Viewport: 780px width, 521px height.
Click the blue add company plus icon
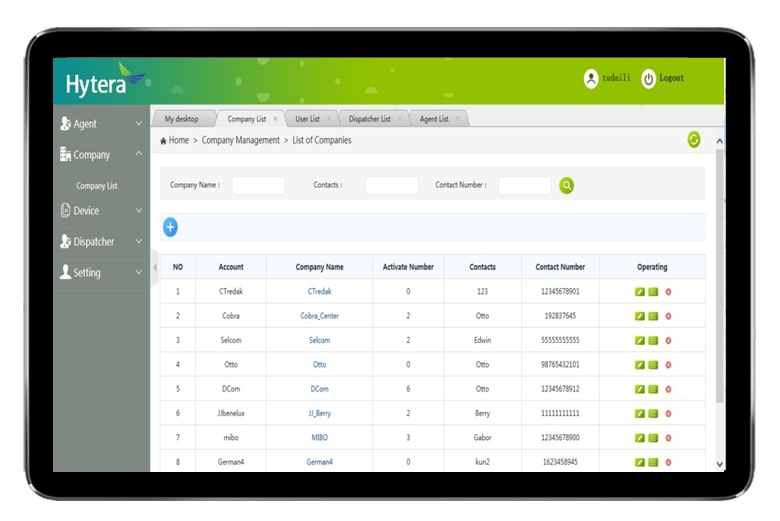[170, 227]
